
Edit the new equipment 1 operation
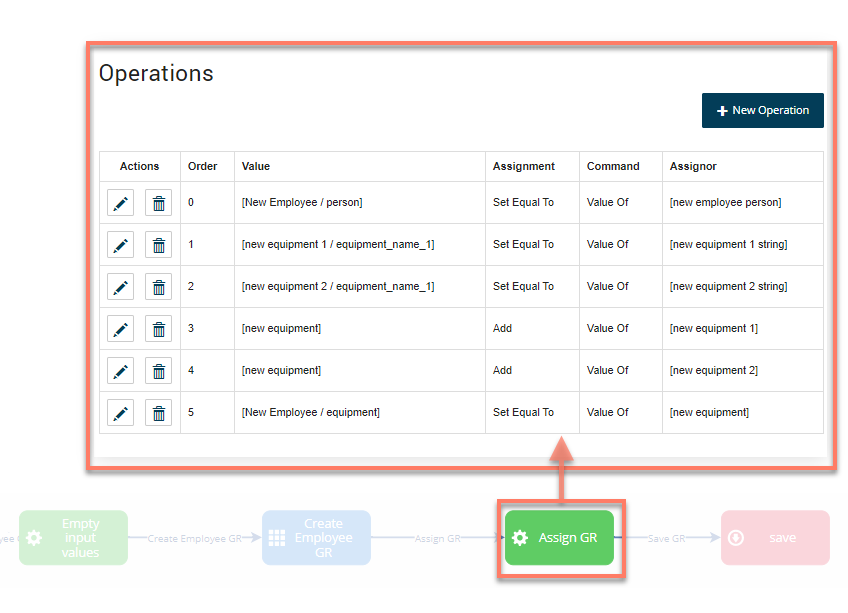[x=120, y=244]
